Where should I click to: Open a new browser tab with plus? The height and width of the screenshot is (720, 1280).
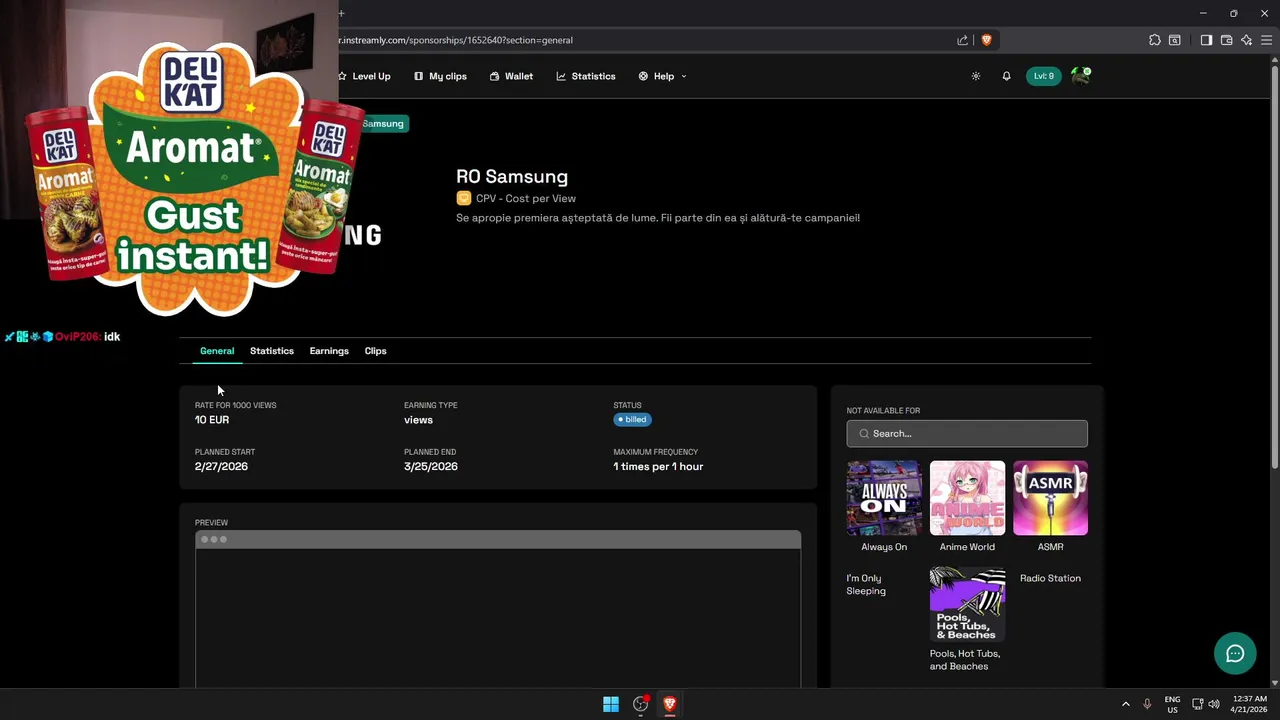pos(341,13)
